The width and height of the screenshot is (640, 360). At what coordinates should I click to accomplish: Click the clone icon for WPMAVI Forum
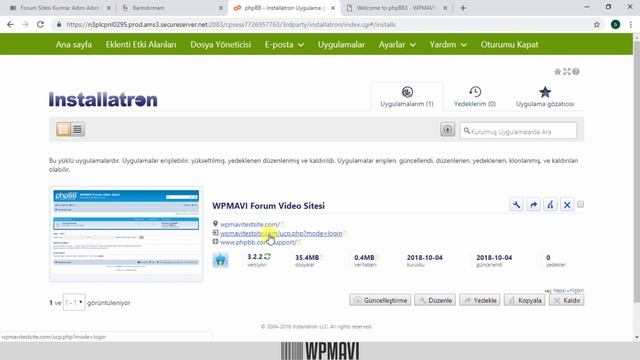pyautogui.click(x=550, y=204)
